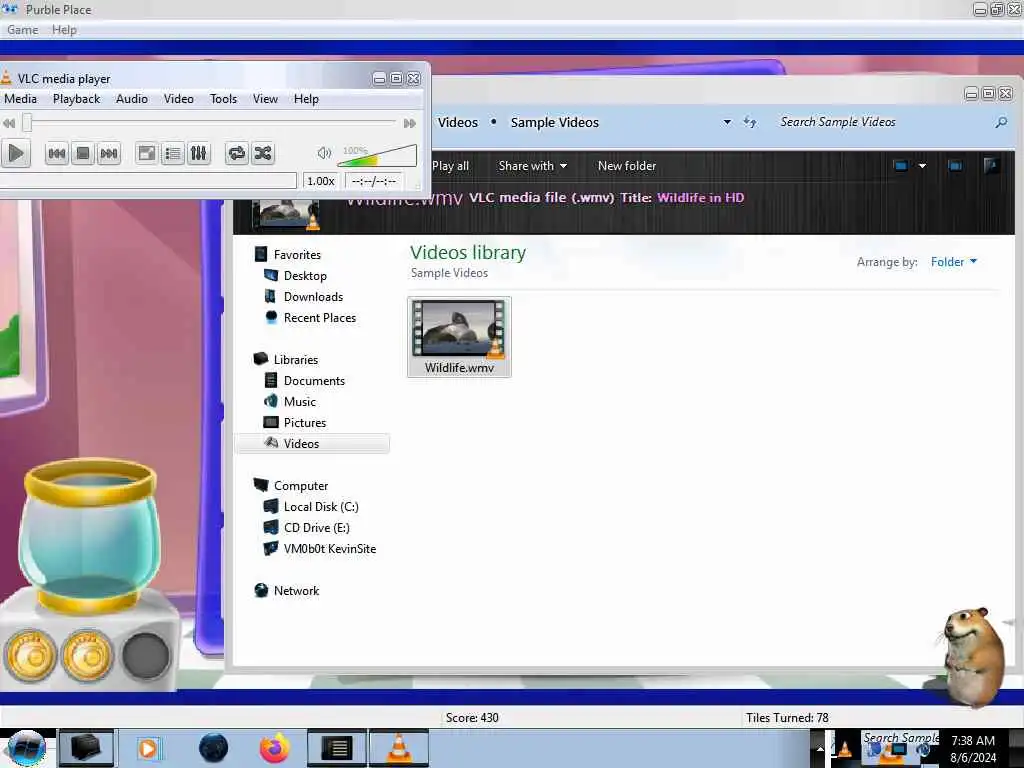Viewport: 1024px width, 768px height.
Task: Open Recent Places
Action: pos(320,317)
